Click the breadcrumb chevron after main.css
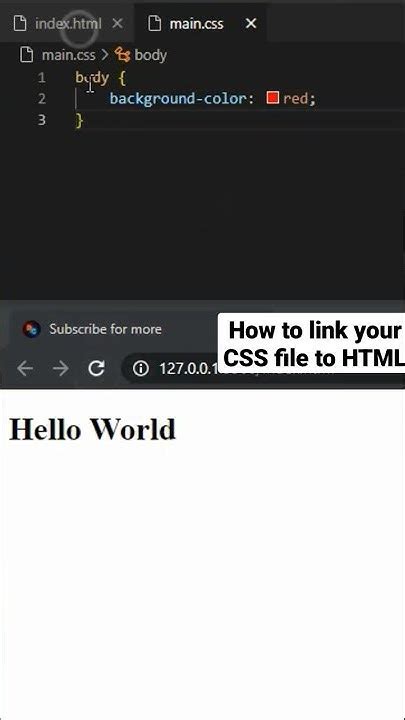This screenshot has width=405, height=720. [105, 55]
